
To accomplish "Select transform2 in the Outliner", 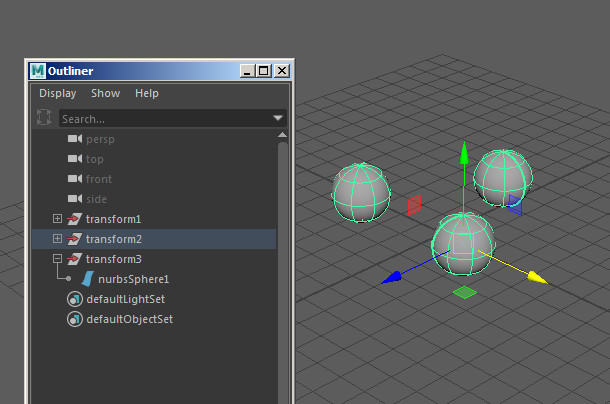I will tap(114, 239).
